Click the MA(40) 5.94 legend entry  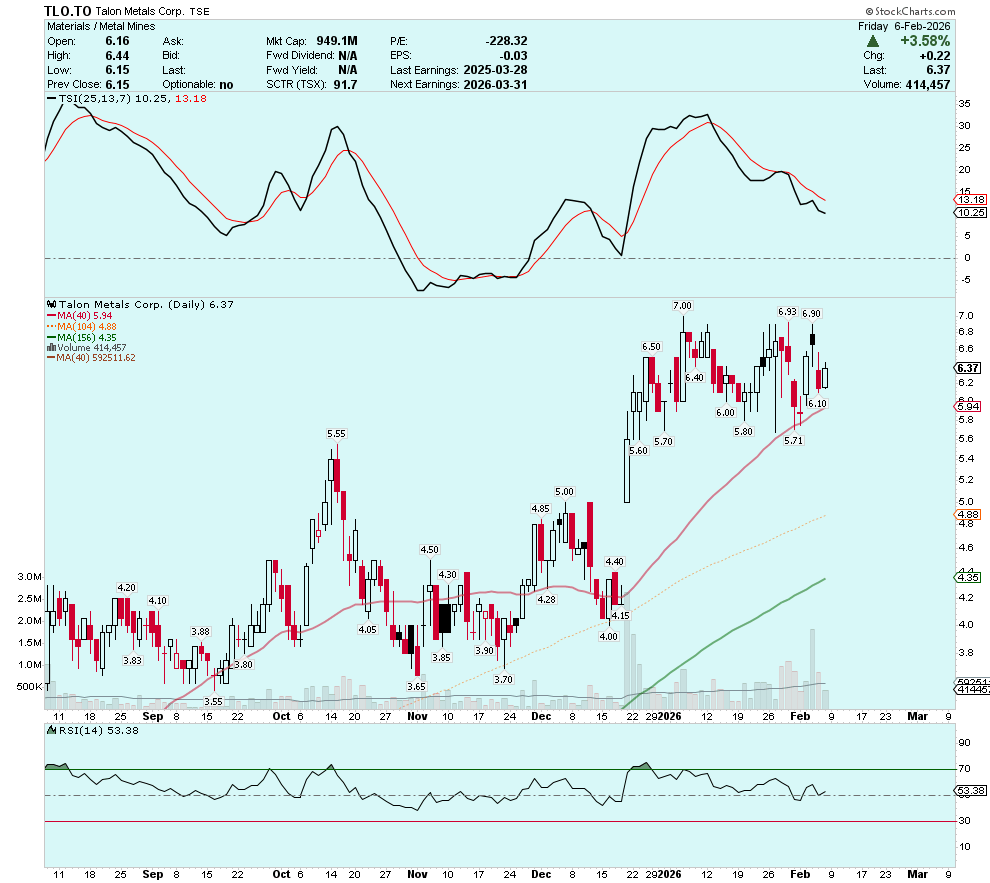click(x=80, y=316)
